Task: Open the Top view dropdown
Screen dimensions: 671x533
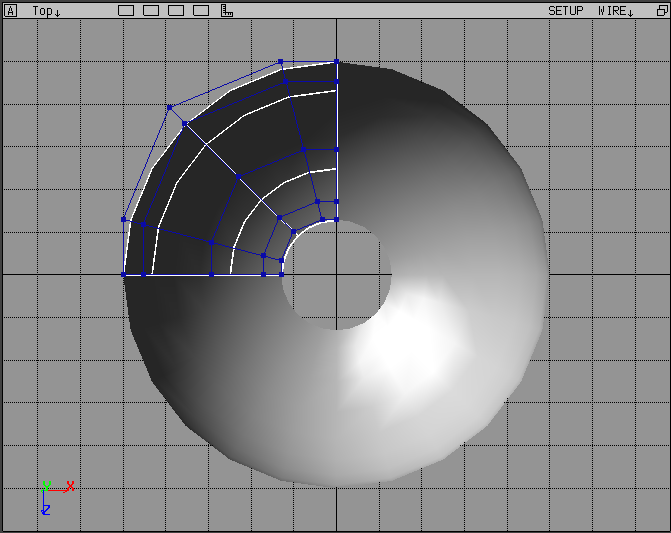Action: 46,11
